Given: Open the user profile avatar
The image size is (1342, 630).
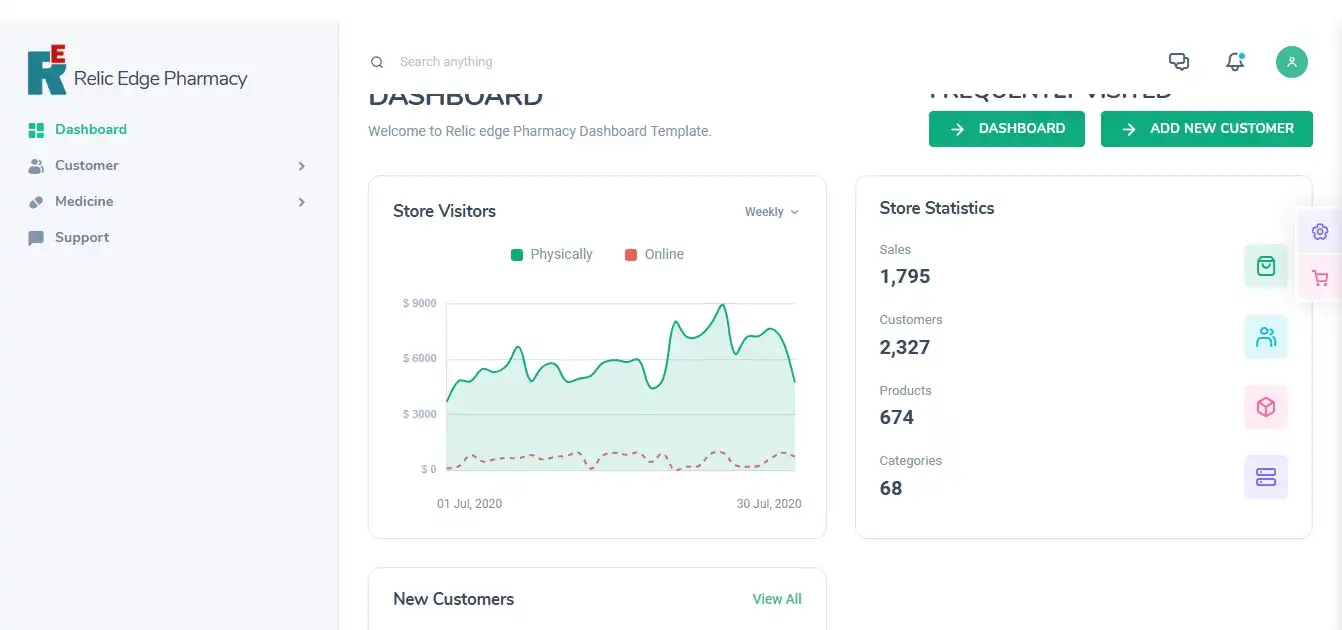Looking at the screenshot, I should [x=1292, y=62].
